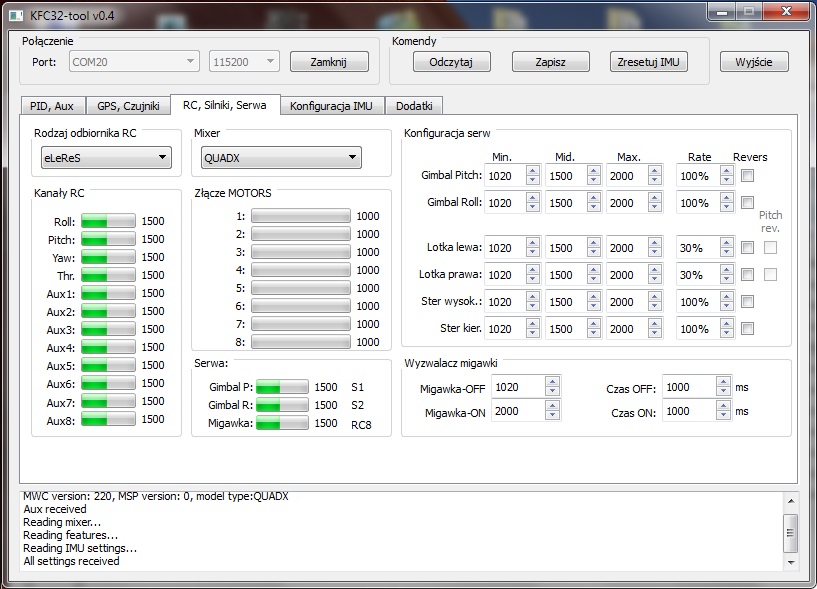Click the Migawka-OFF value input field
817x589 pixels.
tap(517, 387)
